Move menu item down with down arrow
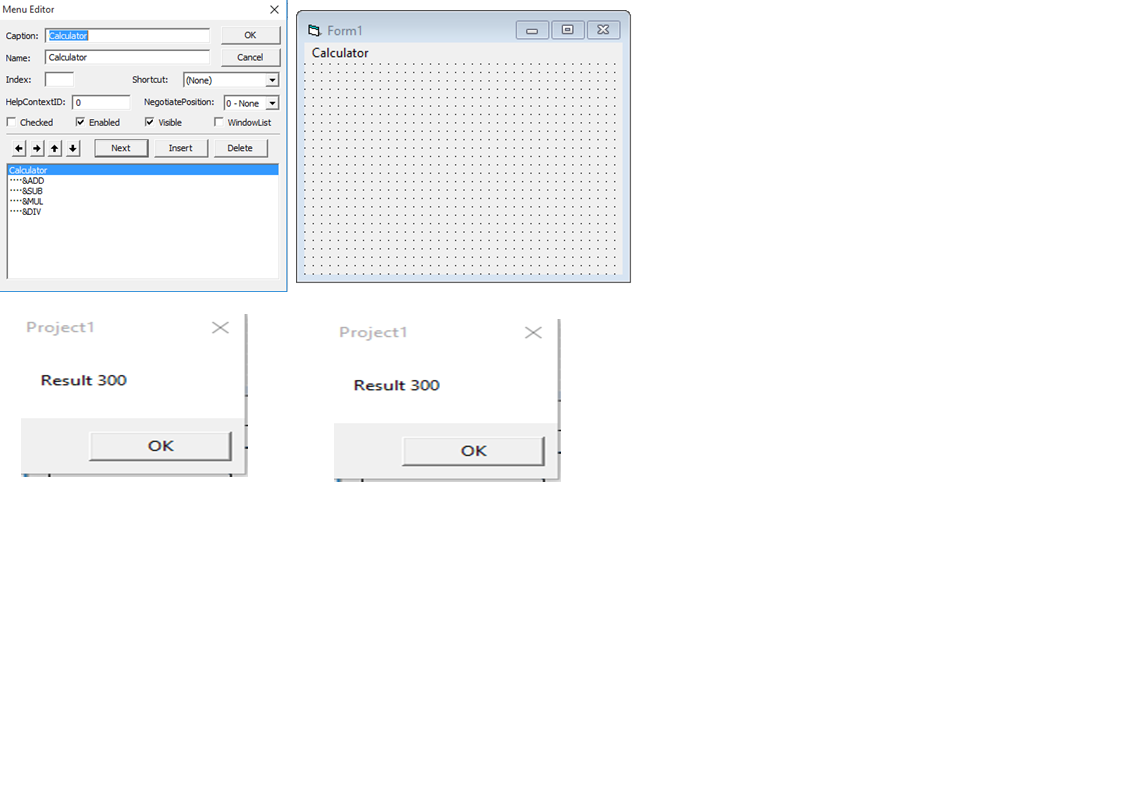Image resolution: width=1144 pixels, height=804 pixels. coord(73,148)
